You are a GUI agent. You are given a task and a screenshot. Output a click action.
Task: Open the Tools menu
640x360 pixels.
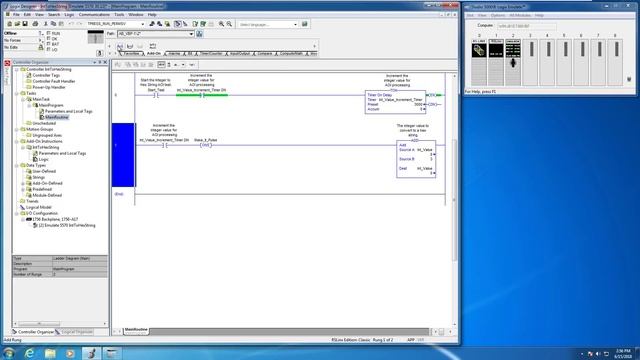pyautogui.click(x=119, y=15)
